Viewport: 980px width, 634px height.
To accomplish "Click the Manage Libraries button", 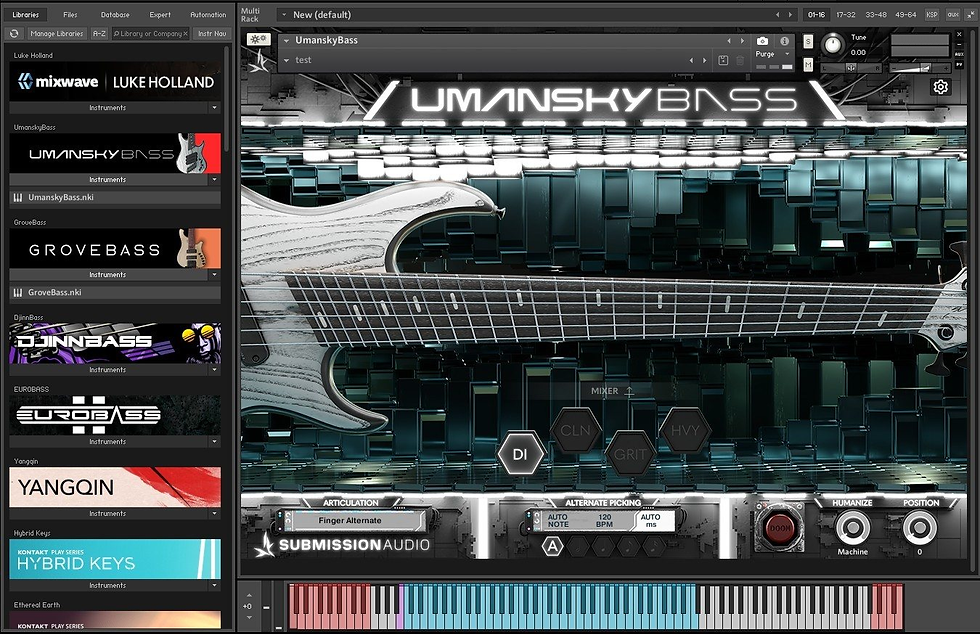I will (x=56, y=34).
